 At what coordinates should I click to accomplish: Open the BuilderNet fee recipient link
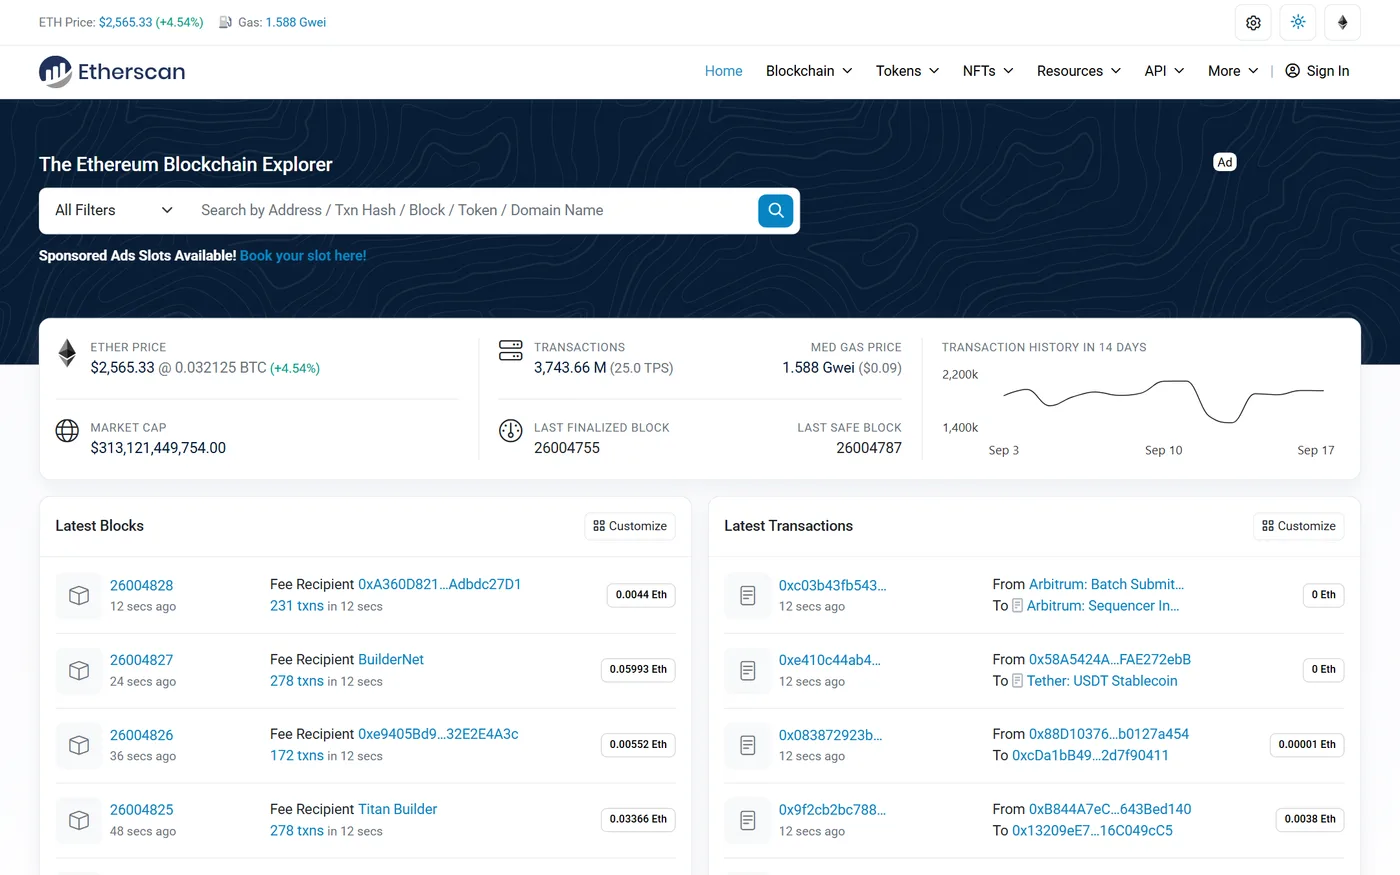[x=391, y=659]
